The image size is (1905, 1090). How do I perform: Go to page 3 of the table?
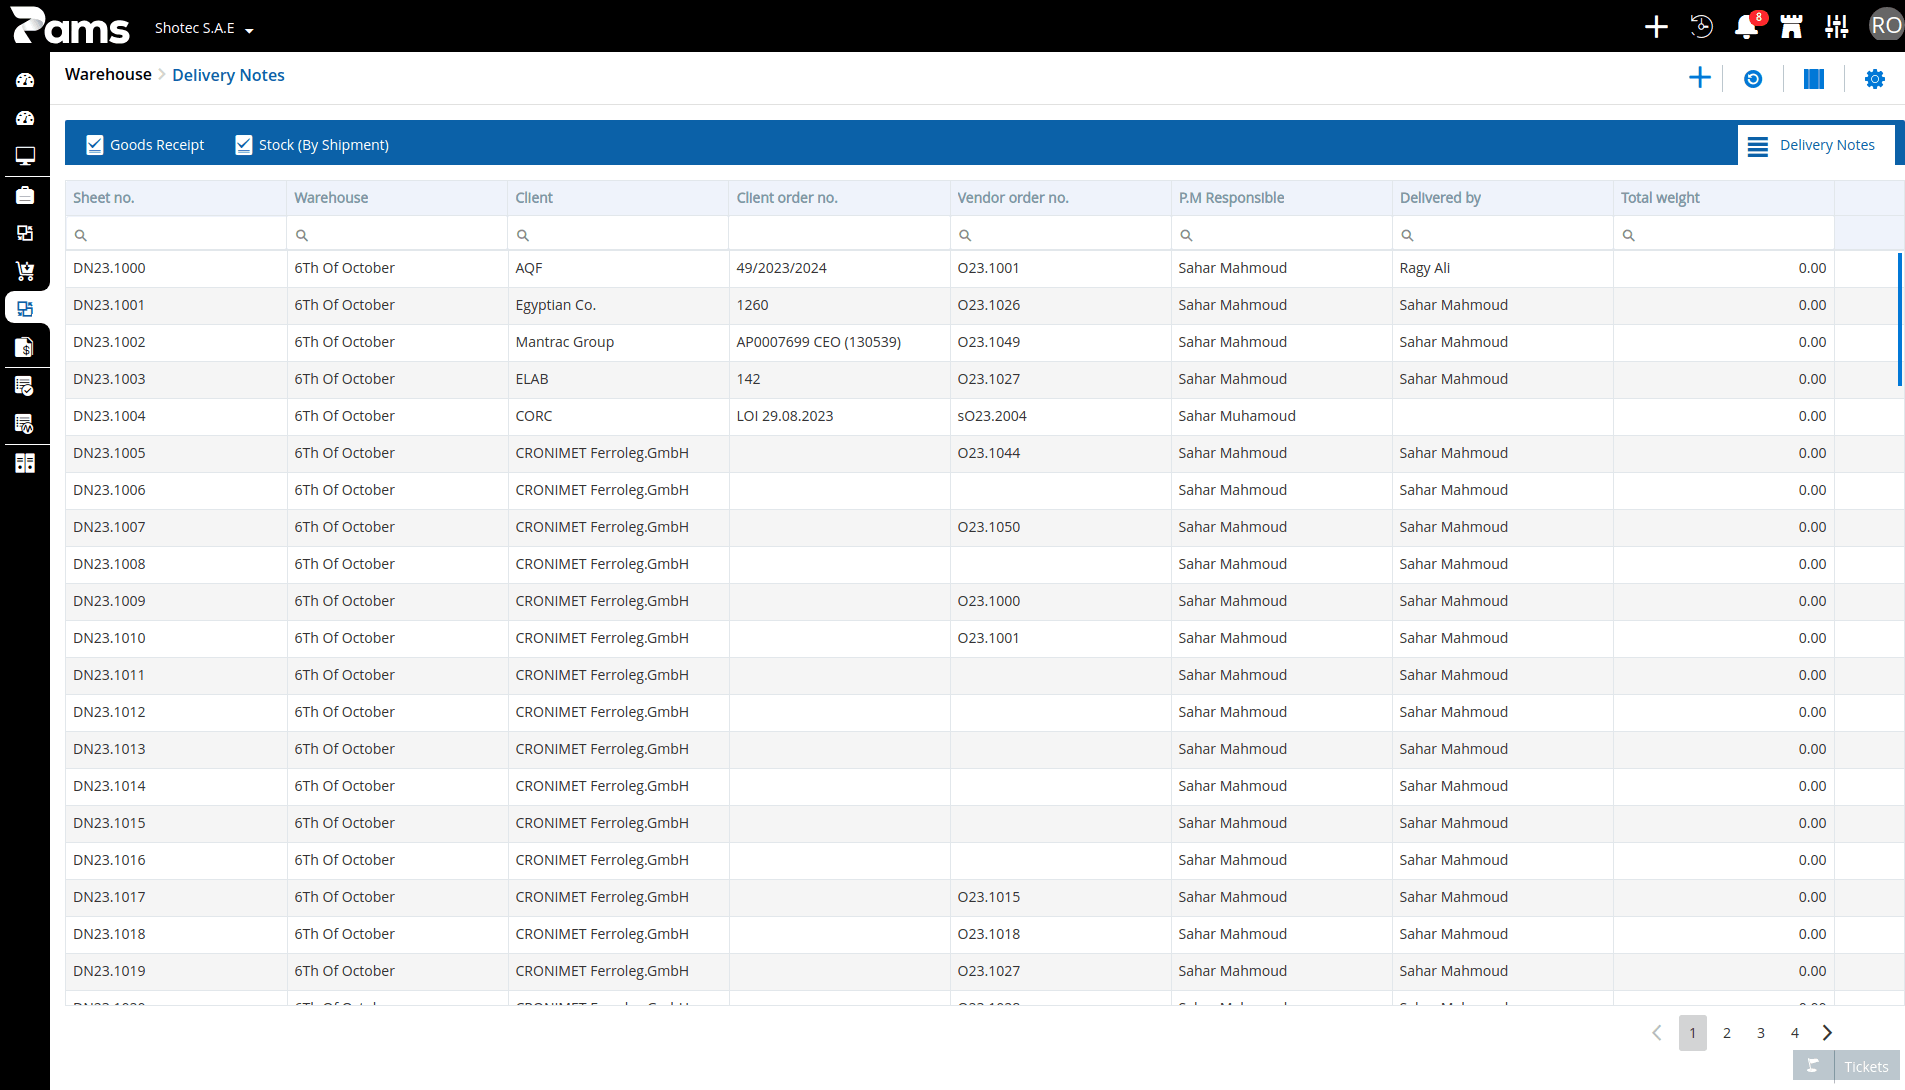tap(1761, 1033)
